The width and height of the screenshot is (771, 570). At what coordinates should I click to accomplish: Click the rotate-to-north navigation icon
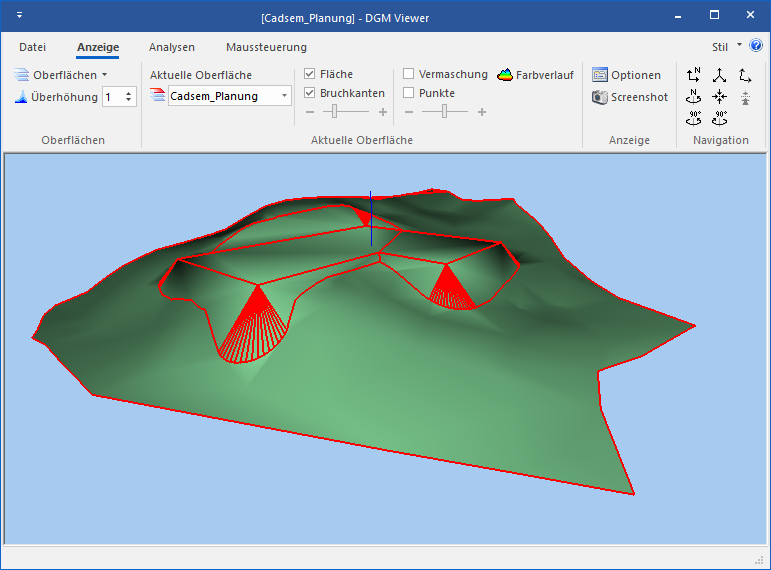click(694, 97)
